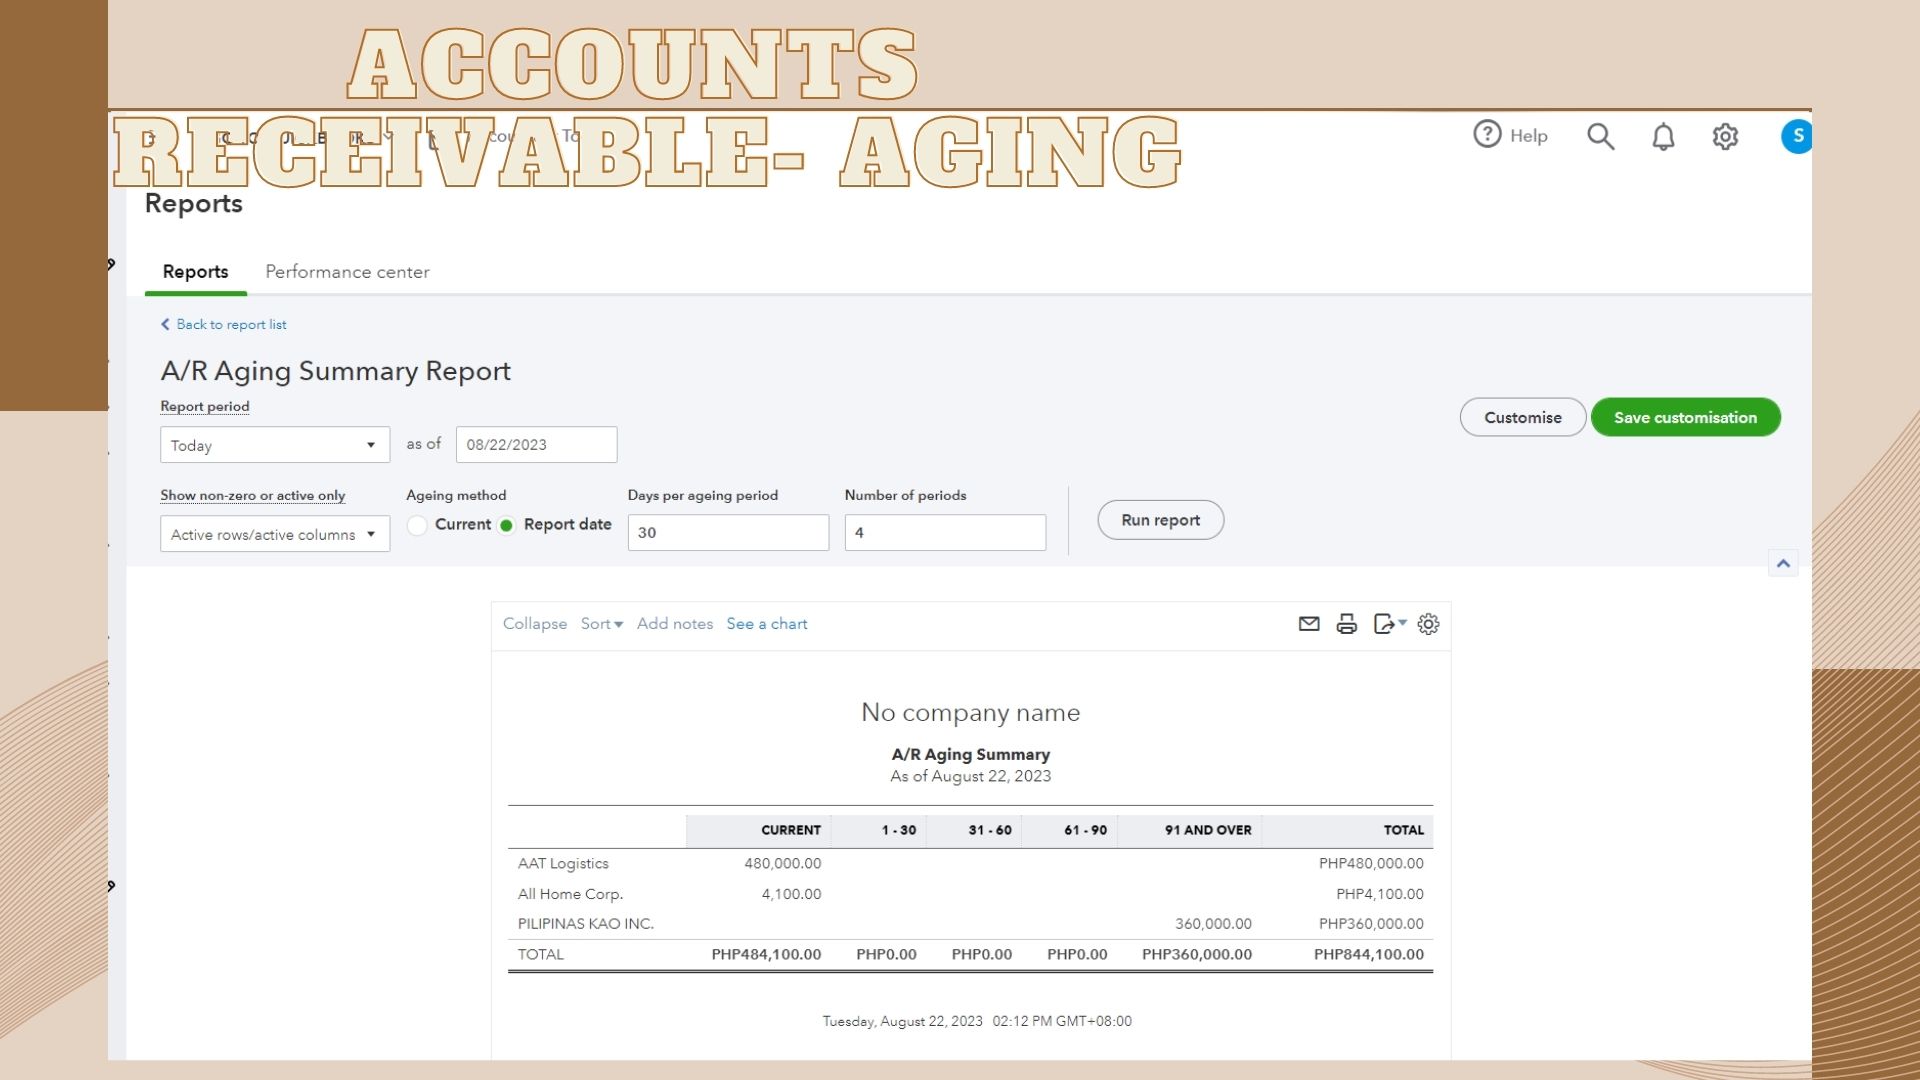Open notifications bell icon
1920x1080 pixels.
tap(1663, 136)
